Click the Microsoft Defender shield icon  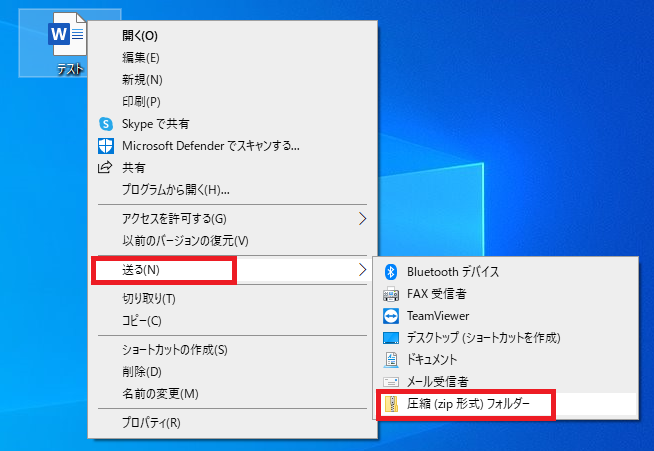coord(106,146)
